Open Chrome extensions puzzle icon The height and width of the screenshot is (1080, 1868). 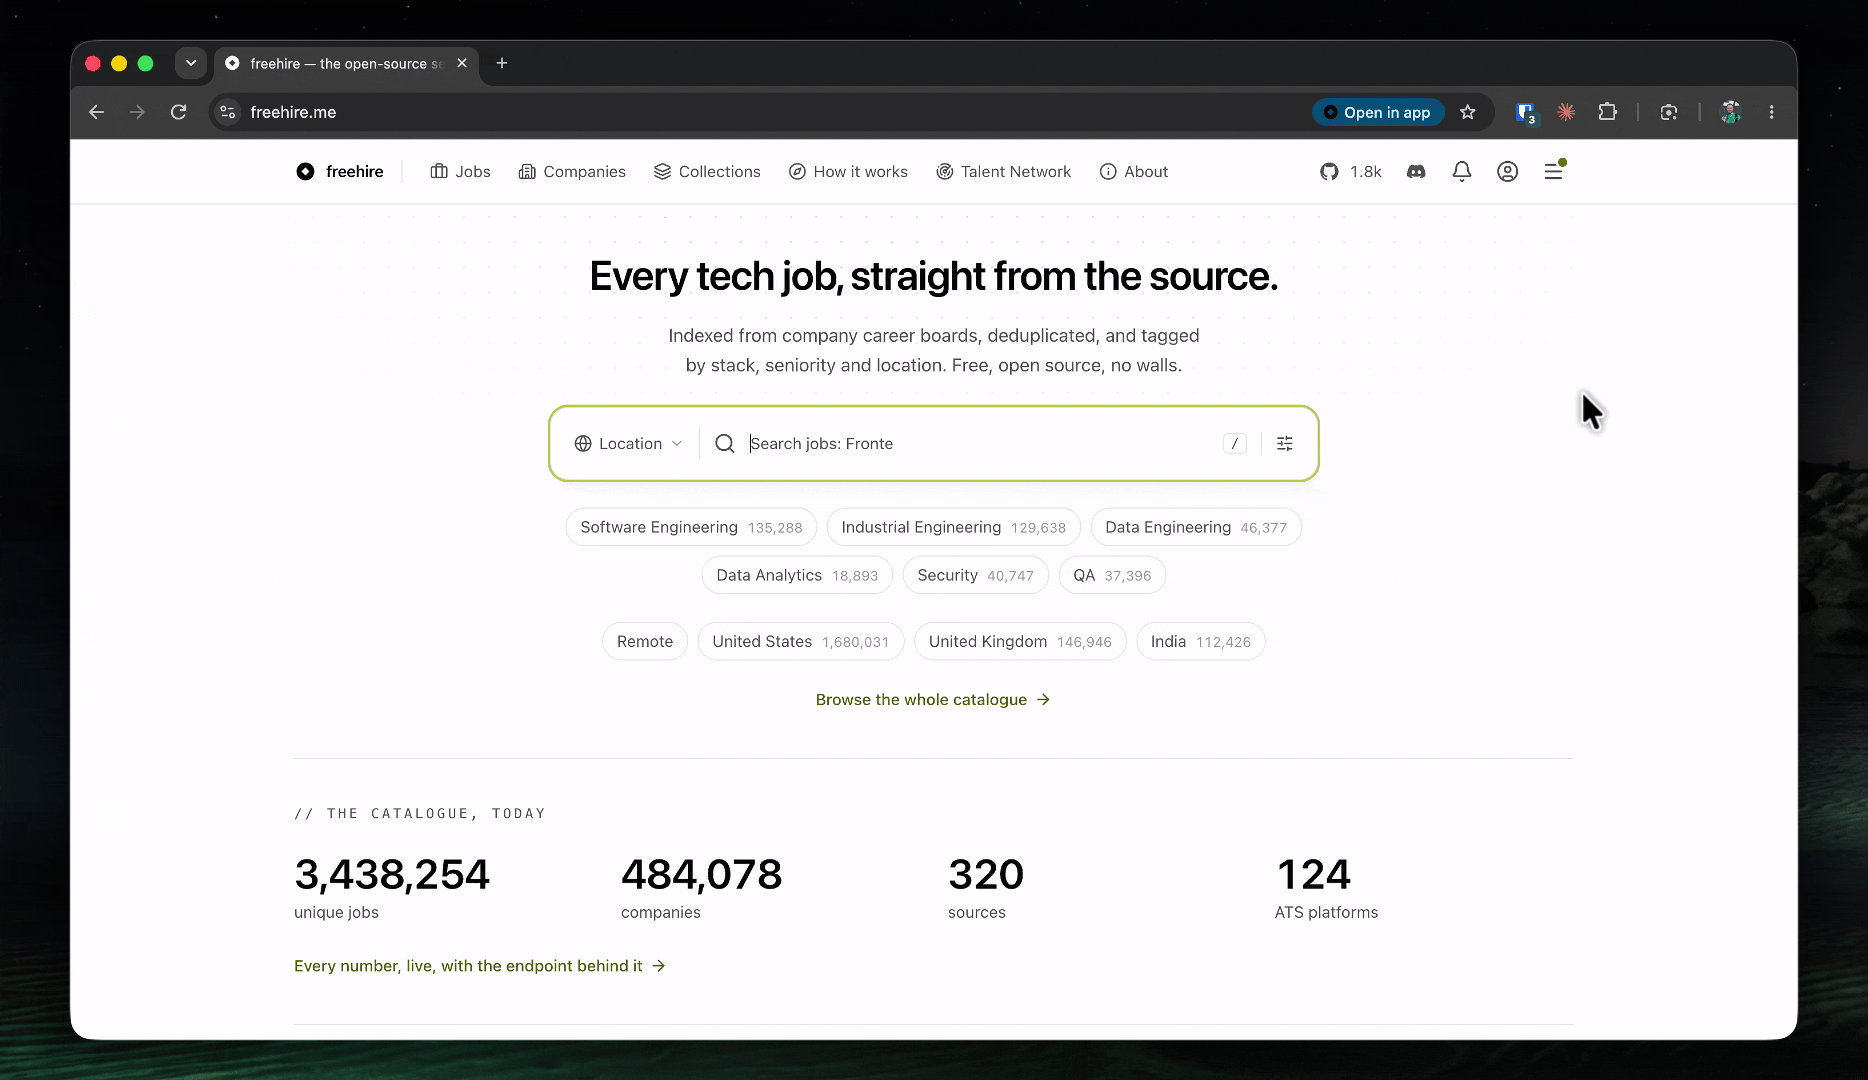tap(1608, 112)
